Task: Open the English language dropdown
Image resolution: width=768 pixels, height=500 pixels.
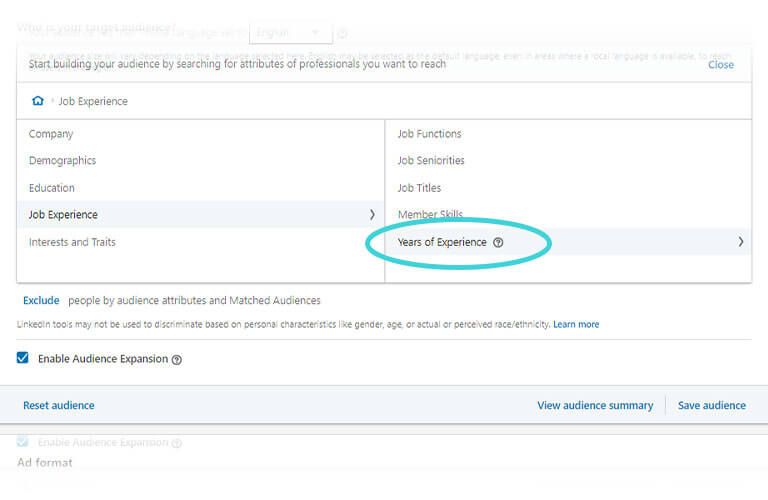Action: [x=290, y=33]
